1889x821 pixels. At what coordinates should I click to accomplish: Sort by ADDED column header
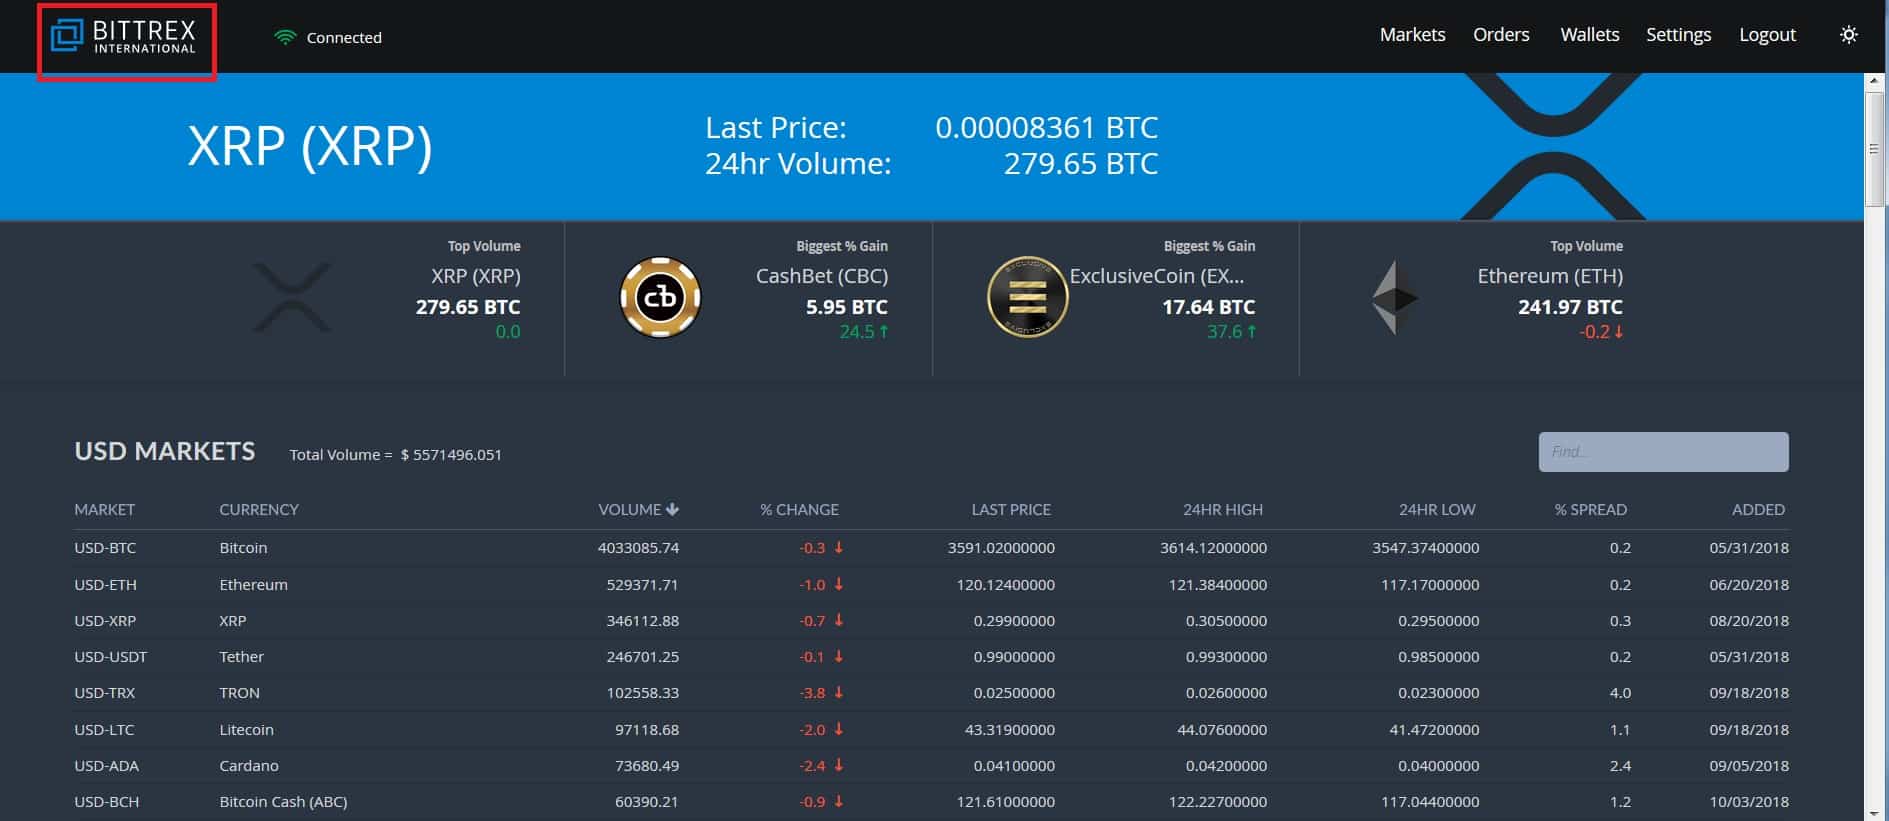[1758, 510]
